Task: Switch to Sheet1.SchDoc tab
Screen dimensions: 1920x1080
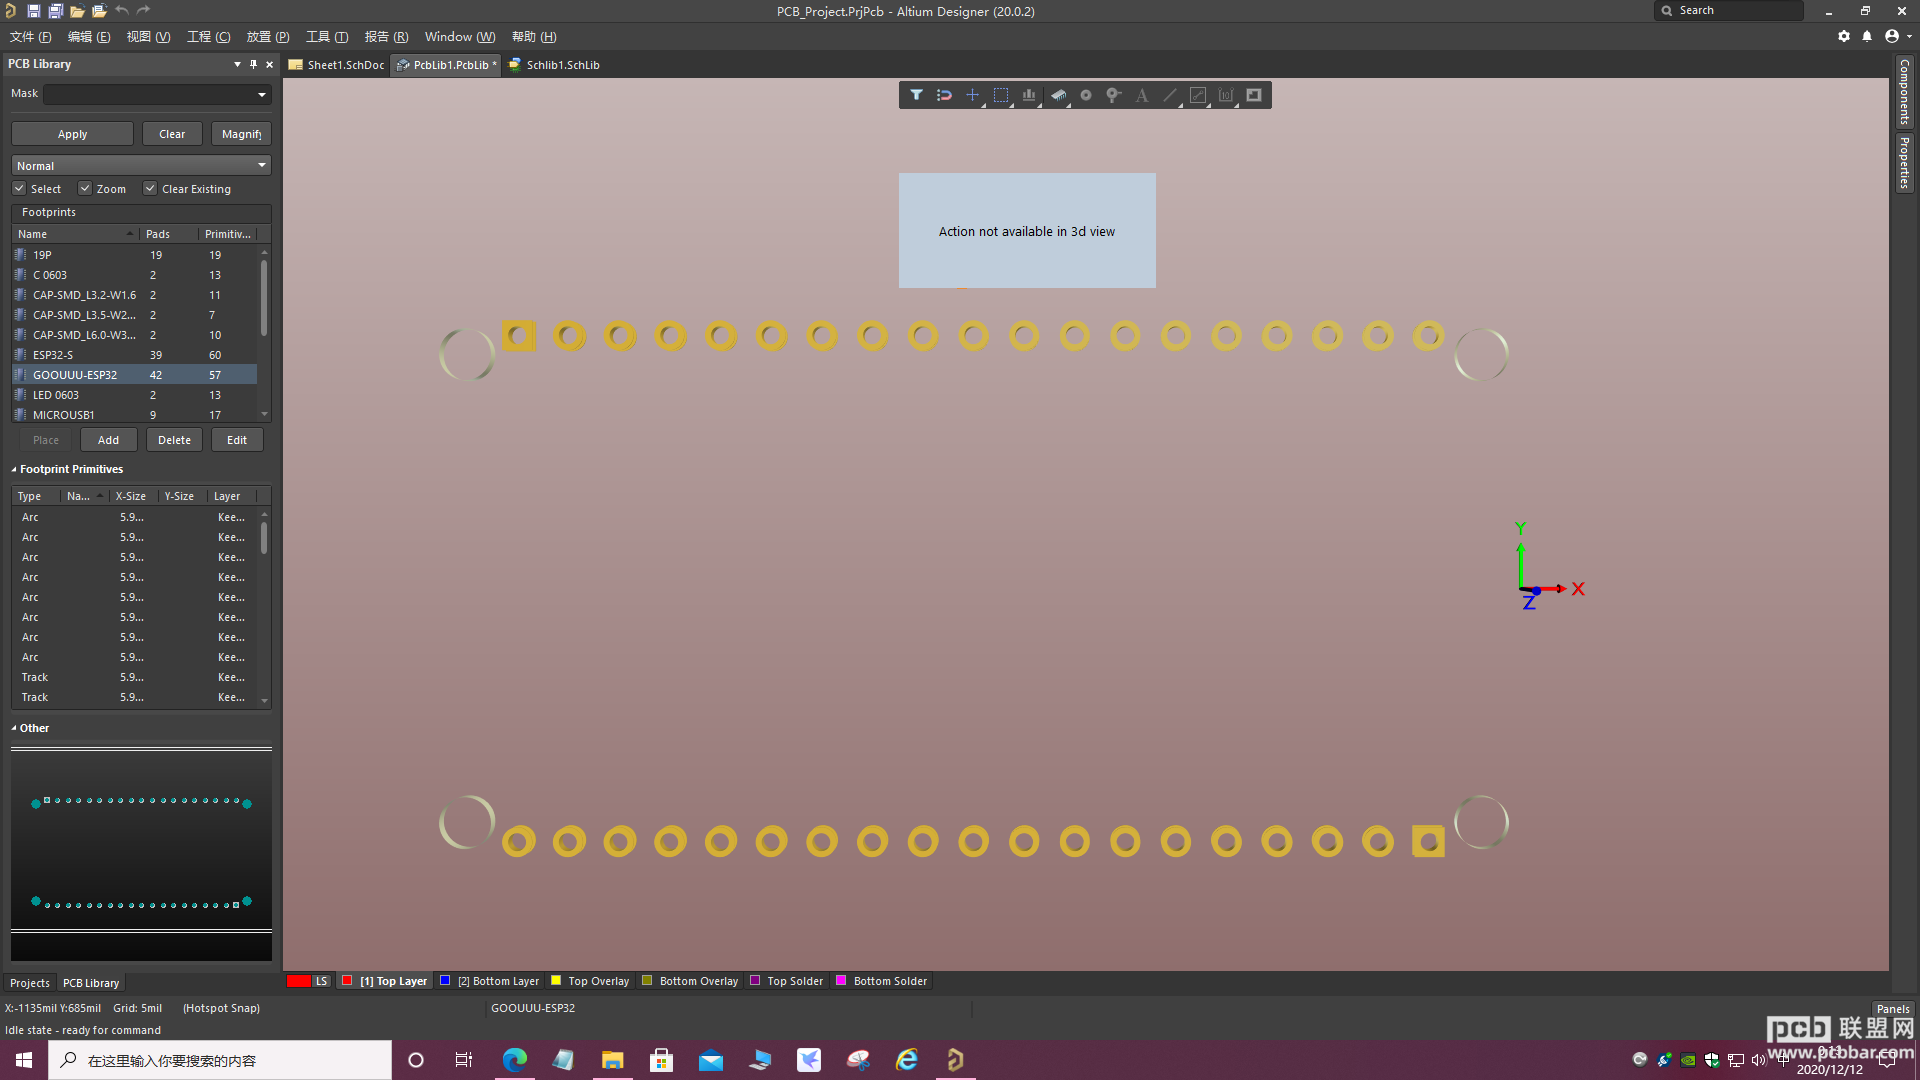Action: pyautogui.click(x=337, y=65)
